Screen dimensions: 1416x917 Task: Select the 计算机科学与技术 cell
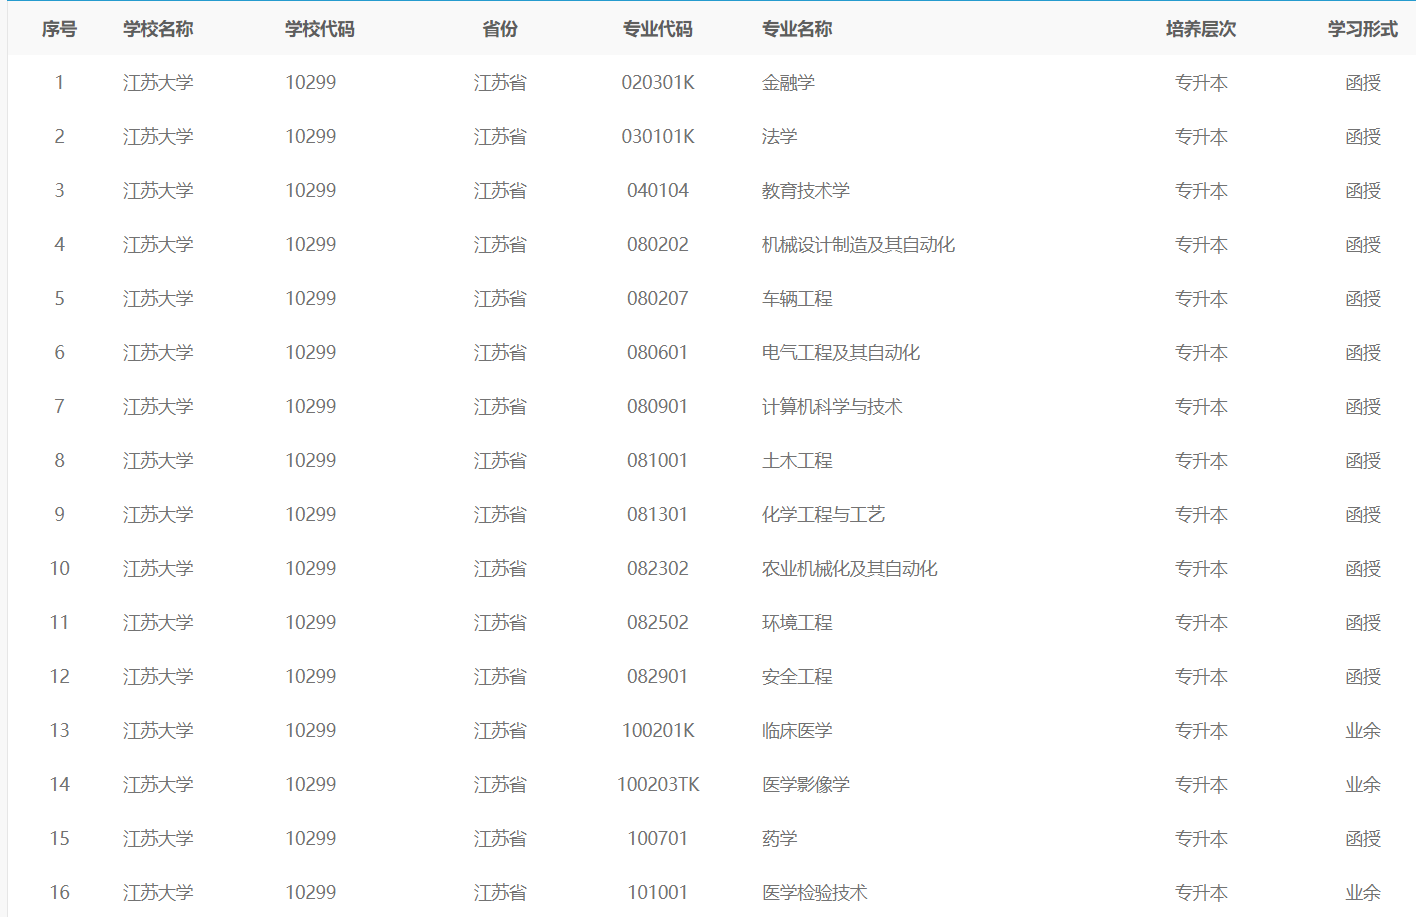click(x=832, y=407)
